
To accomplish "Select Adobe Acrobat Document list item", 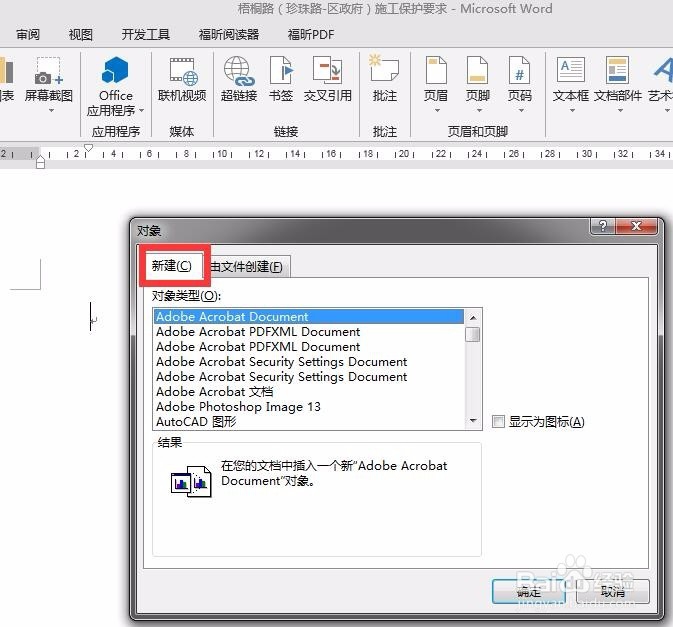I will pos(309,317).
